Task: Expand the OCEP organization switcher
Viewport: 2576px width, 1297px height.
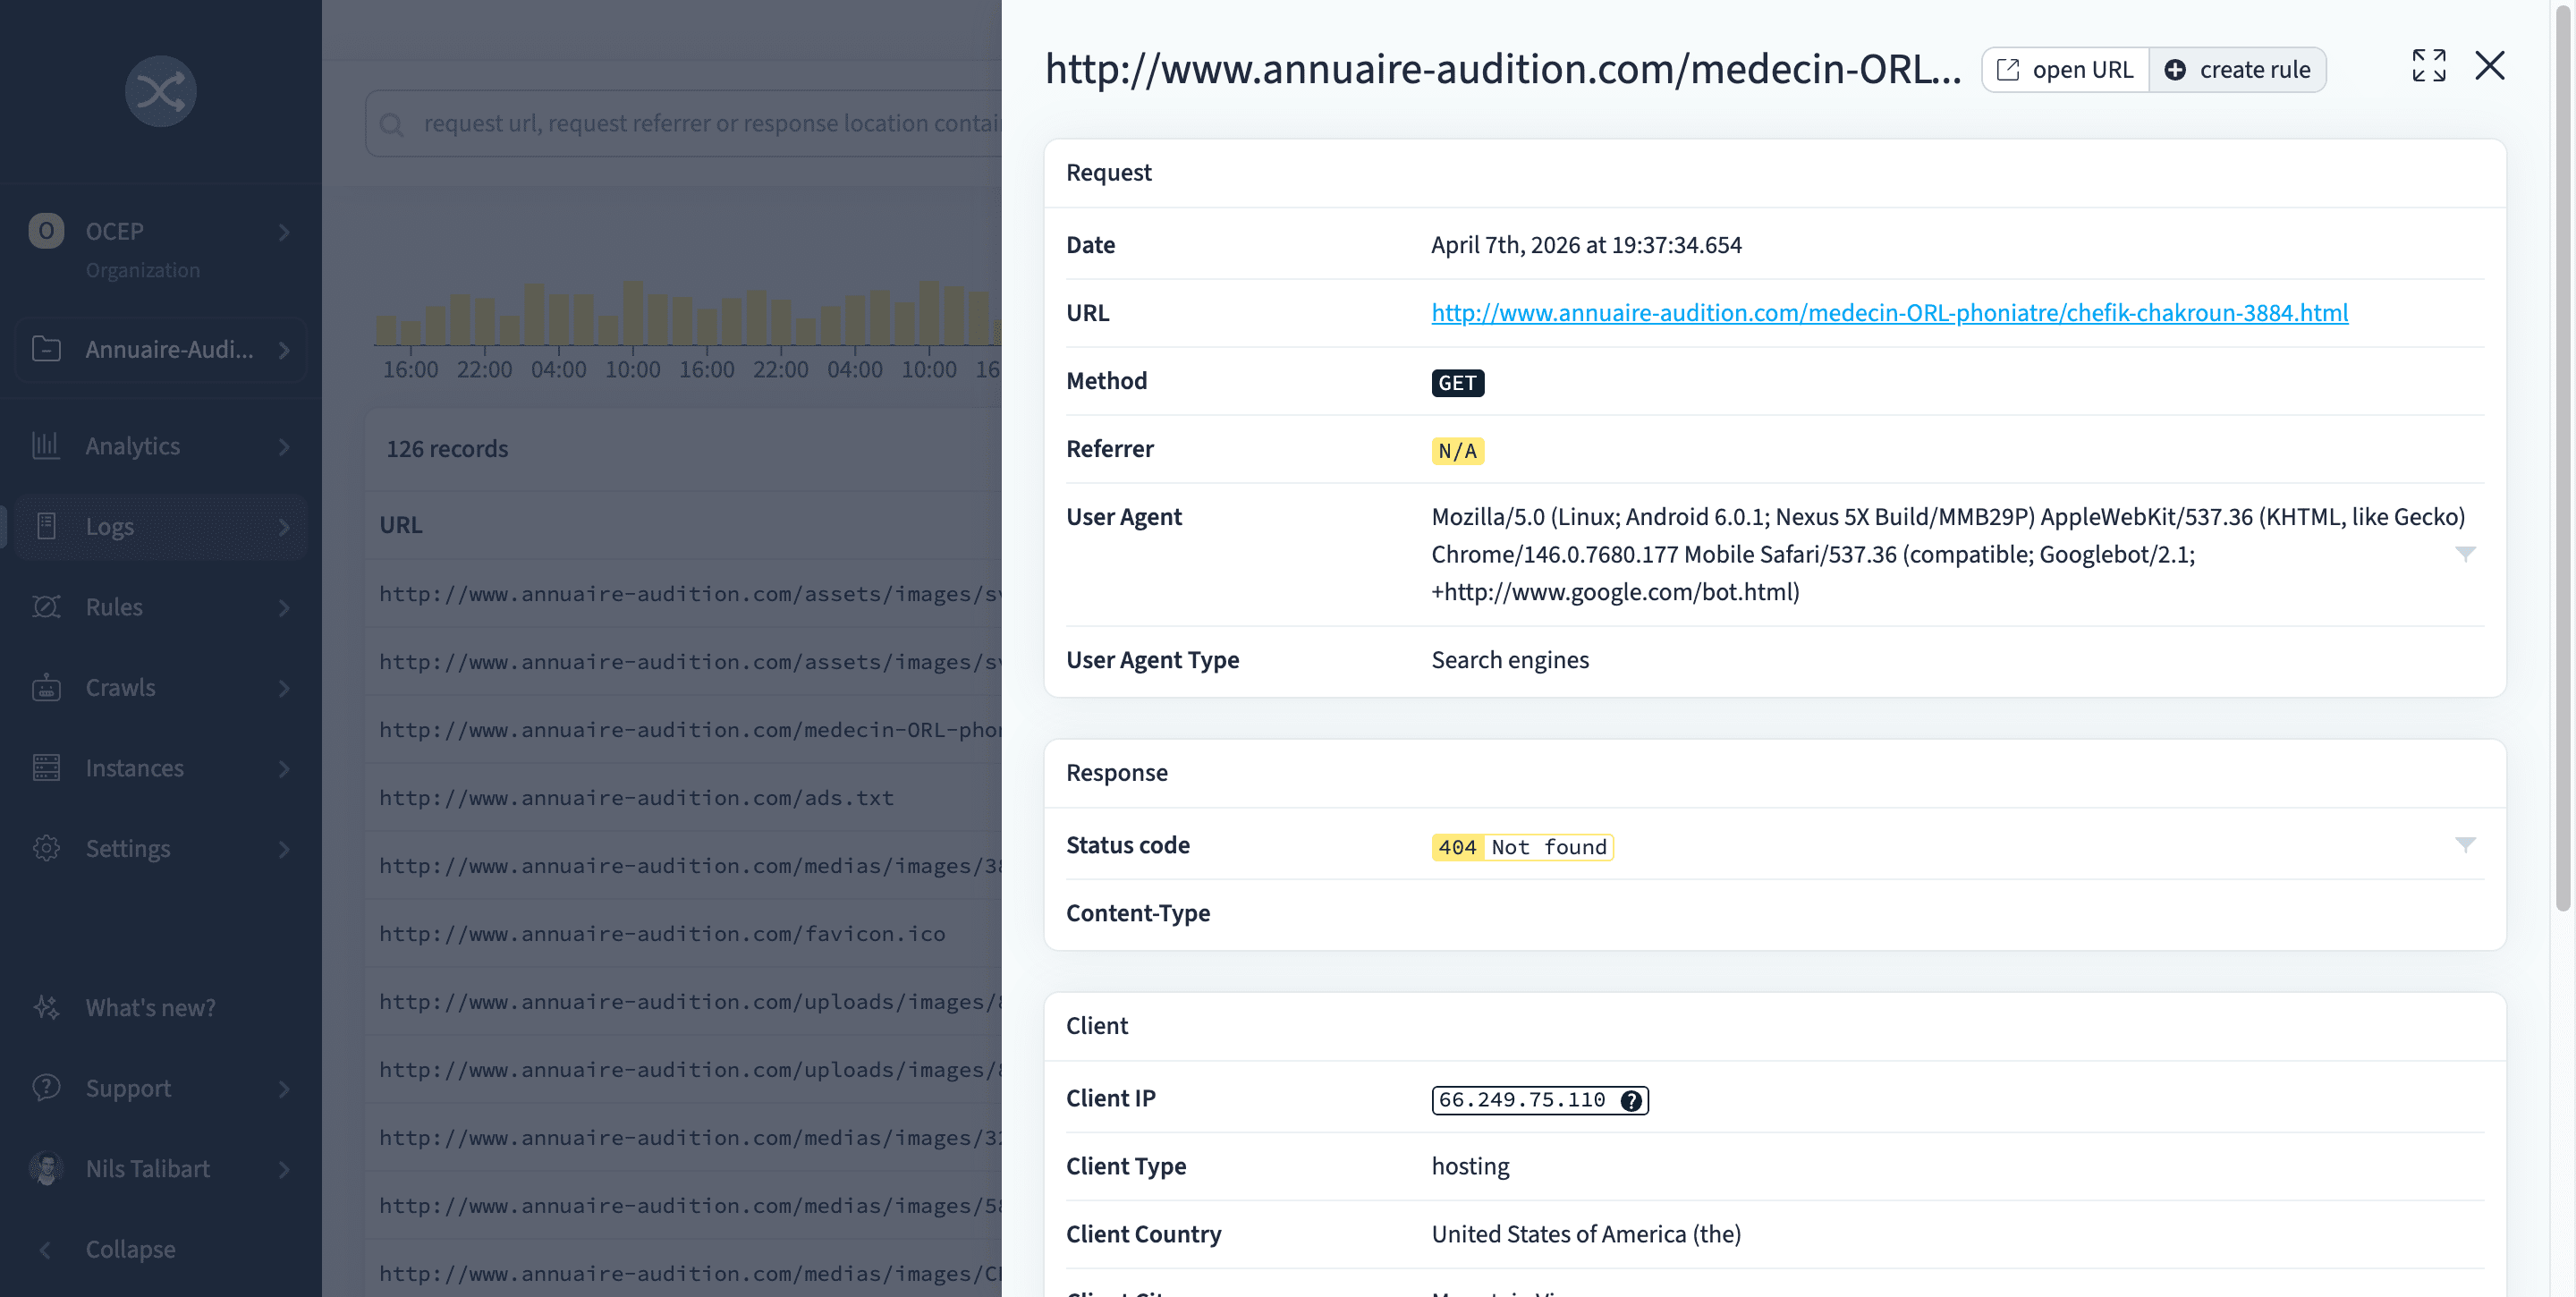Action: 284,232
